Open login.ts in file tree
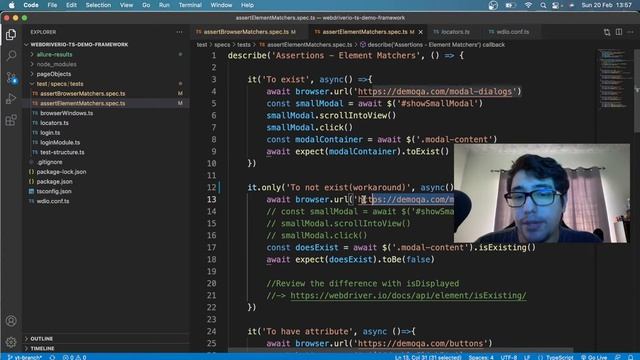Viewport: 640px width, 360px height. pos(50,133)
